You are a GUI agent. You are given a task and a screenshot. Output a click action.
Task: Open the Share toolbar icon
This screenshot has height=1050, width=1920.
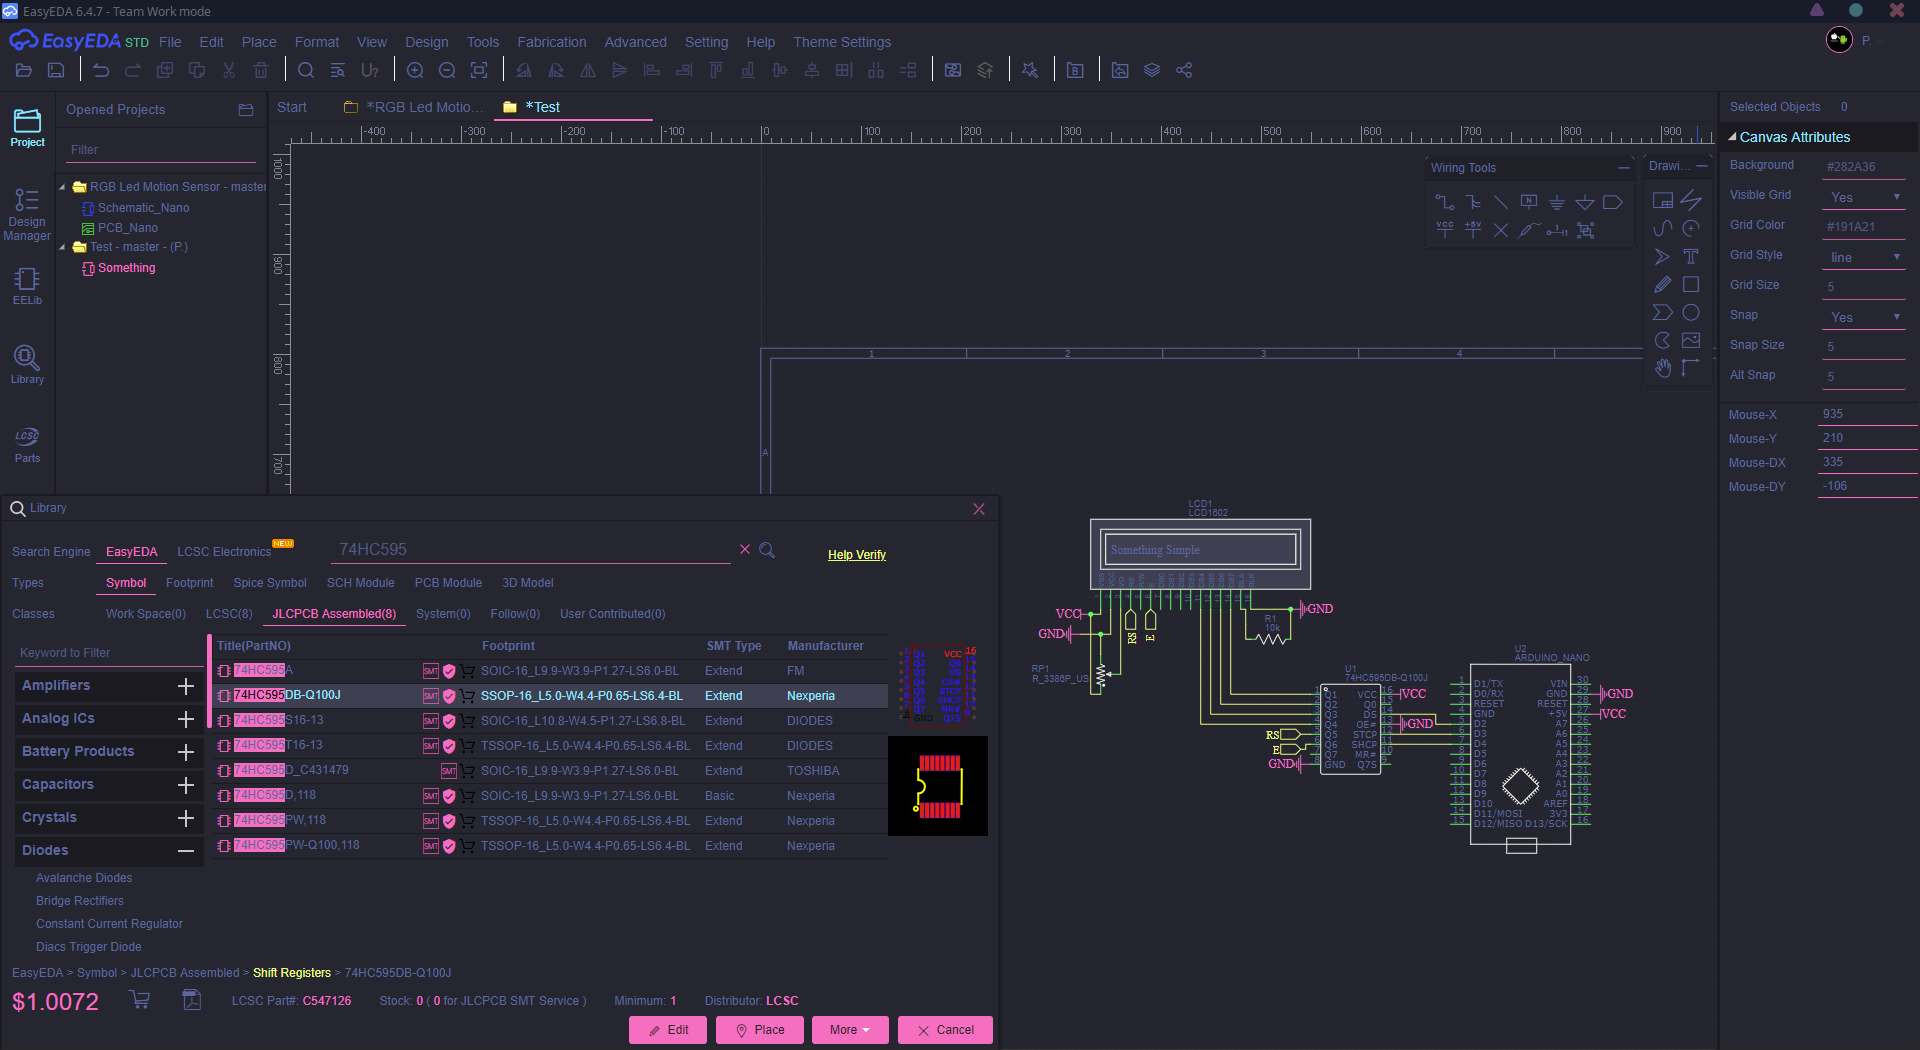pos(1184,70)
